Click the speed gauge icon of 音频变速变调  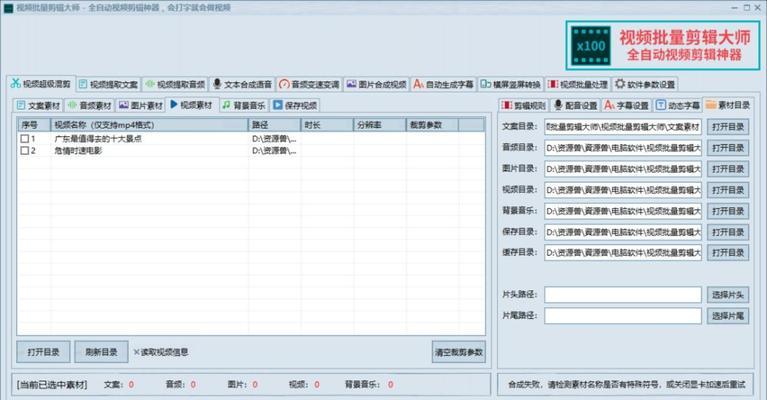click(x=284, y=84)
